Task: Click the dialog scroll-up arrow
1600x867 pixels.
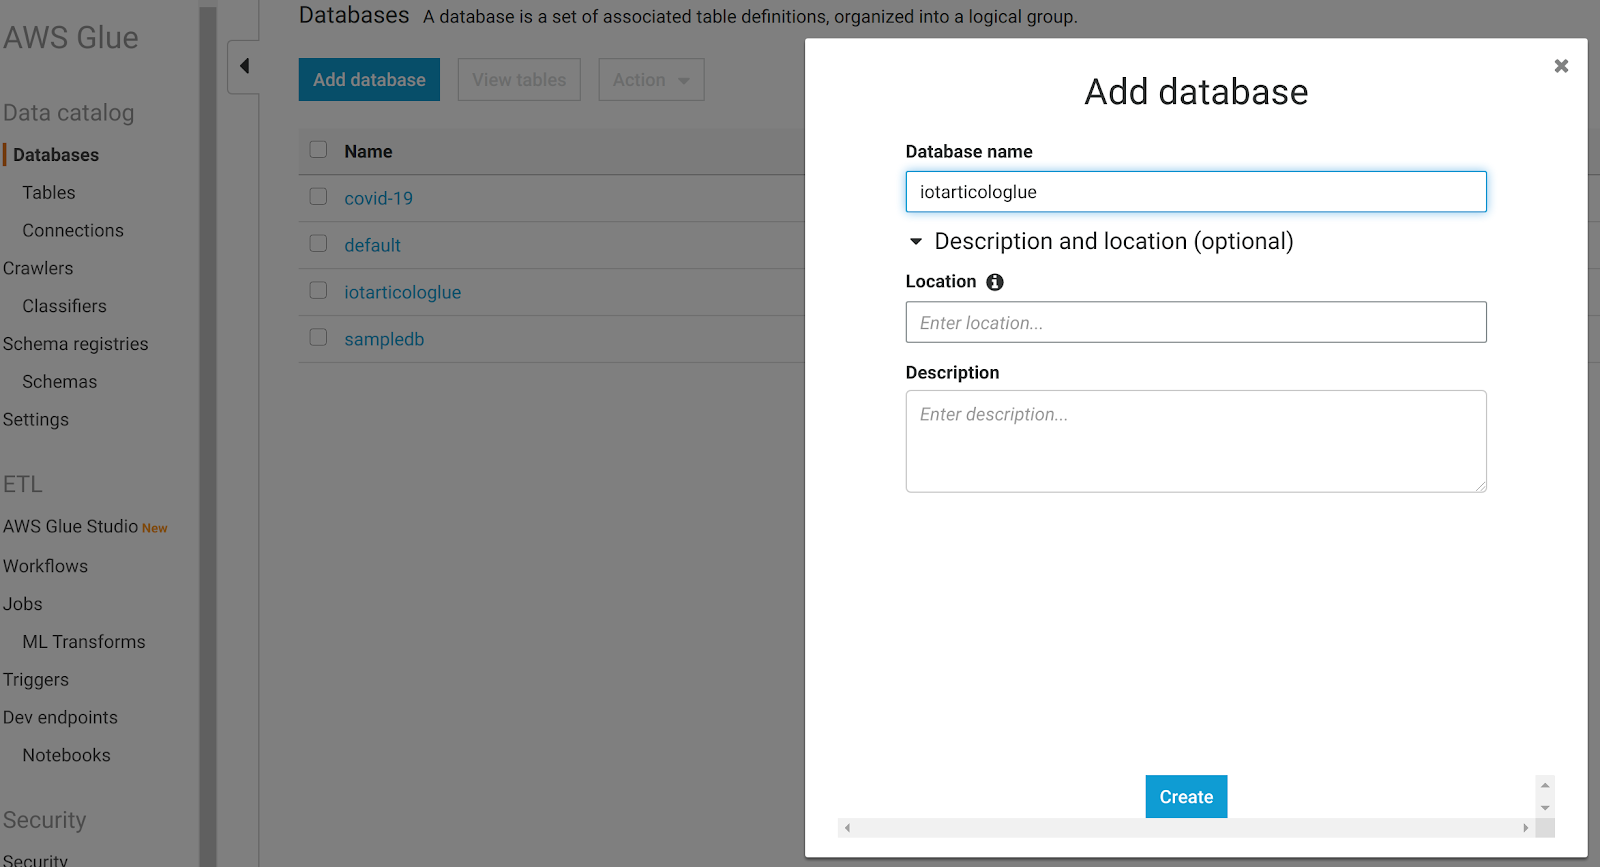Action: [1545, 785]
